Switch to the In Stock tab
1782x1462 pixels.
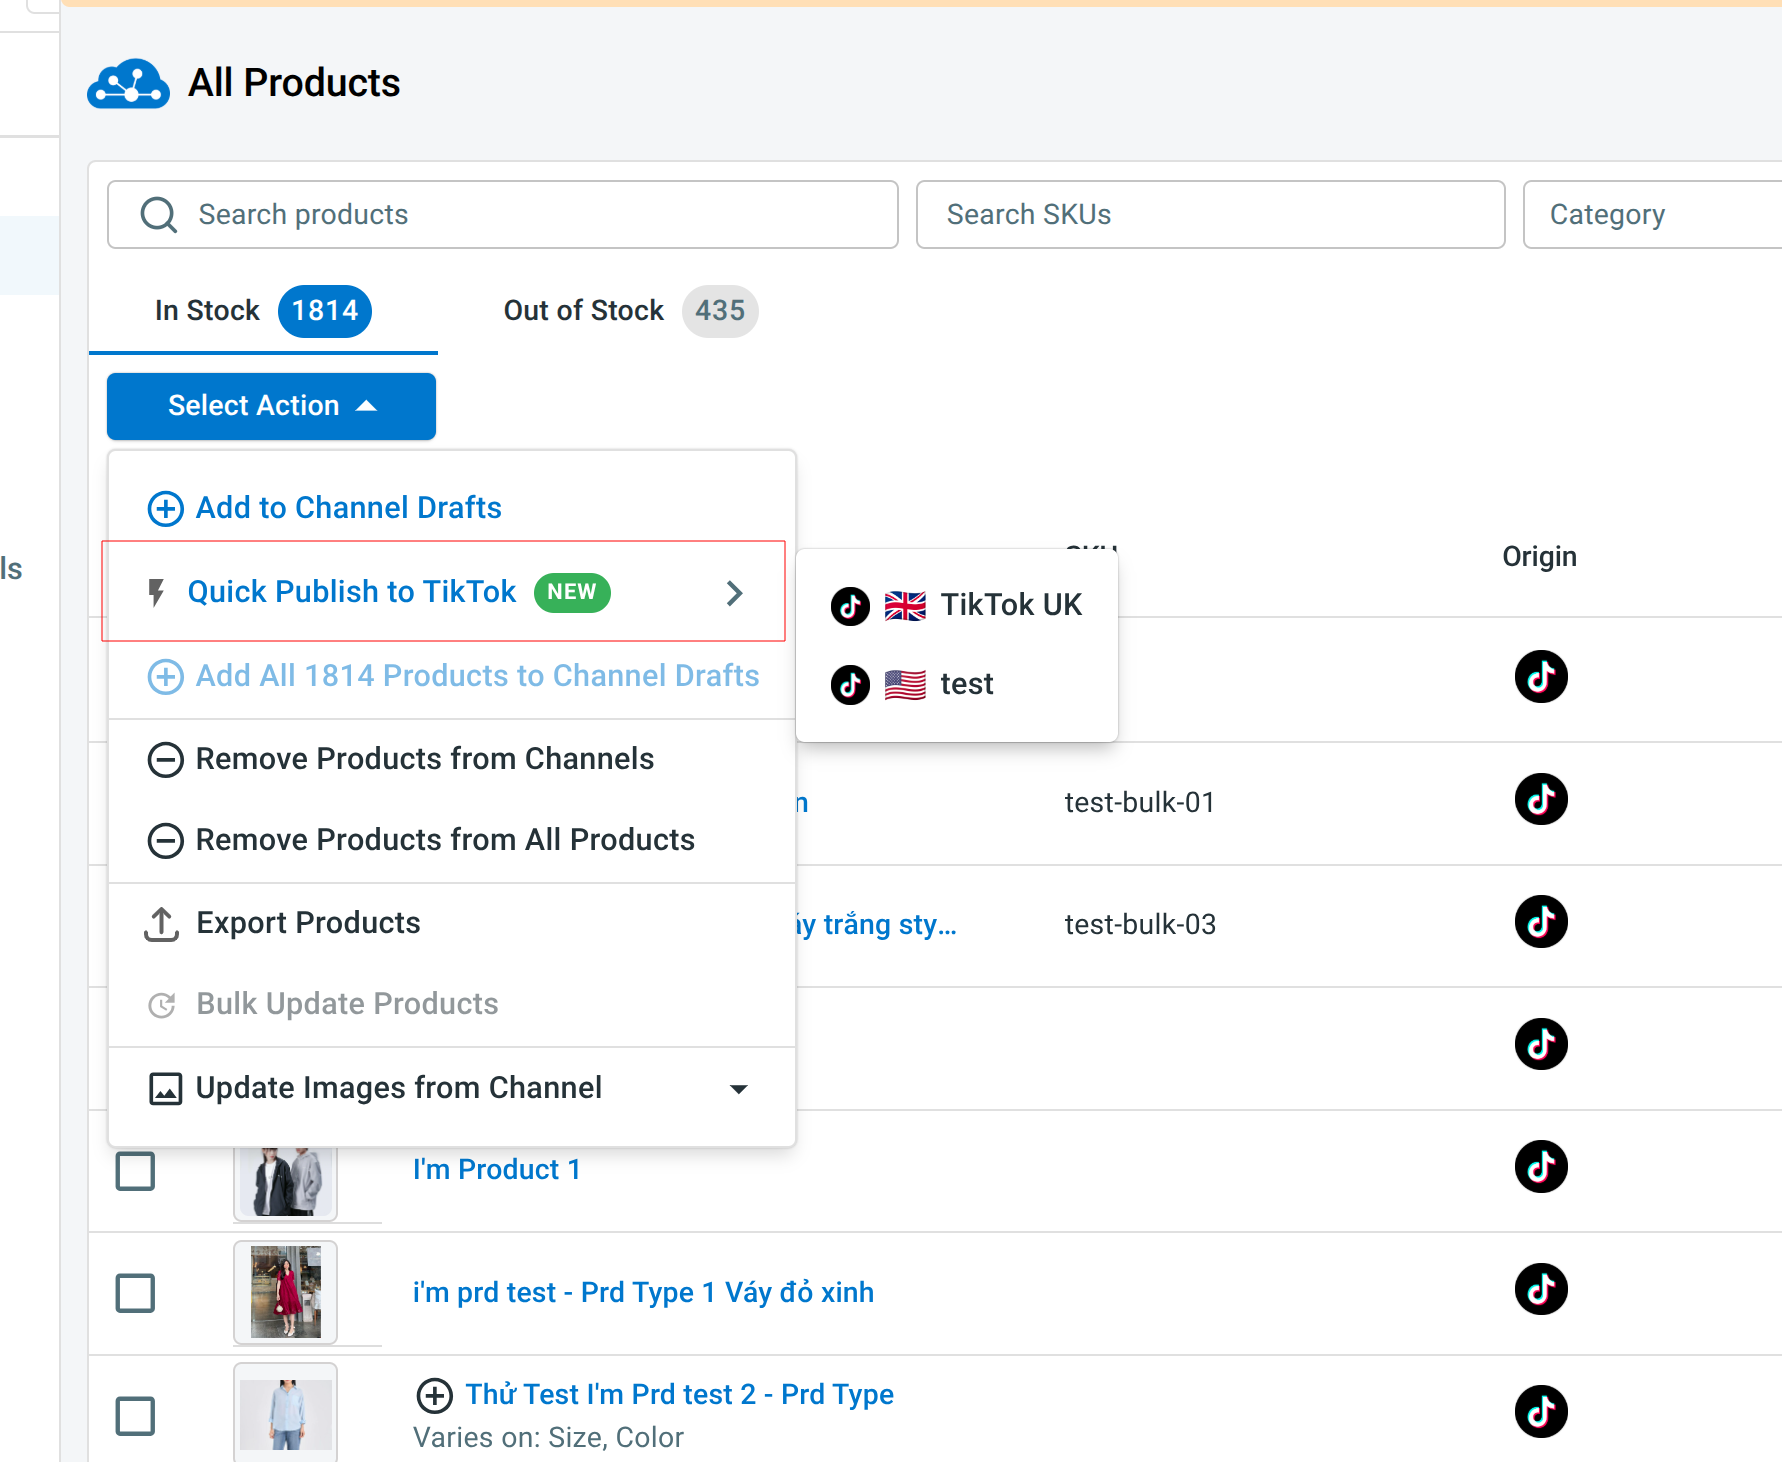point(263,311)
